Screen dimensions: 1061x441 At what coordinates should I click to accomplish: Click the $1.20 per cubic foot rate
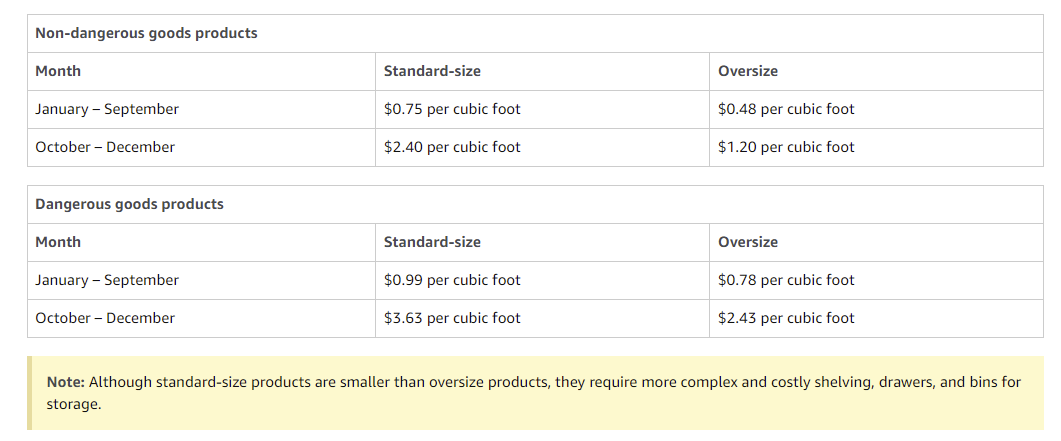point(786,147)
